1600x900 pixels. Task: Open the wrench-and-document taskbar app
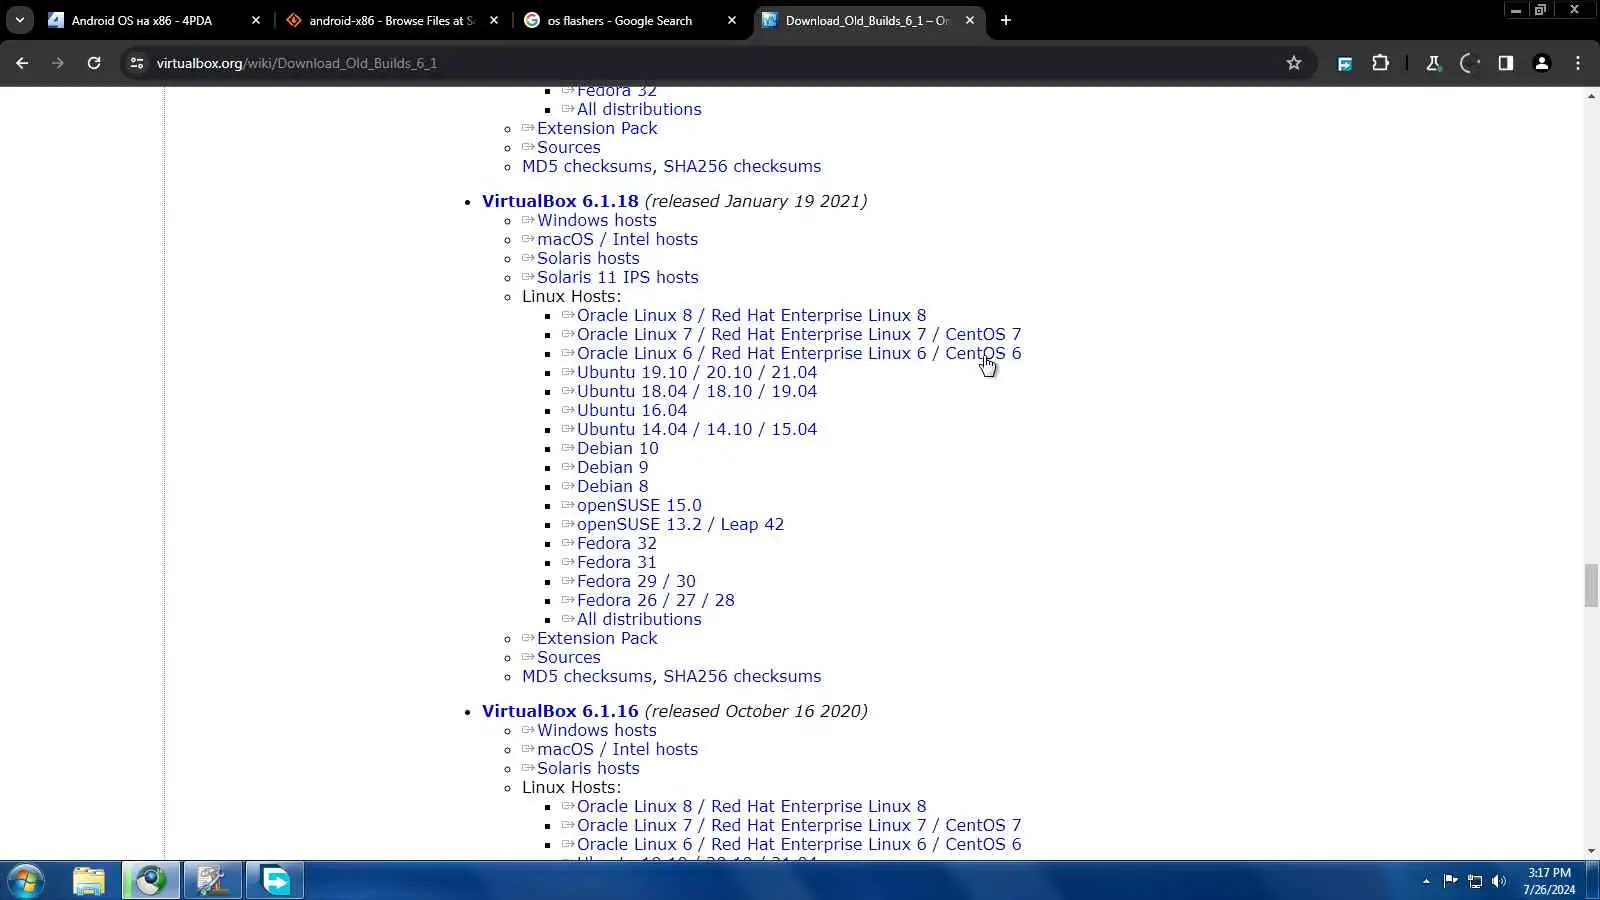tap(213, 881)
